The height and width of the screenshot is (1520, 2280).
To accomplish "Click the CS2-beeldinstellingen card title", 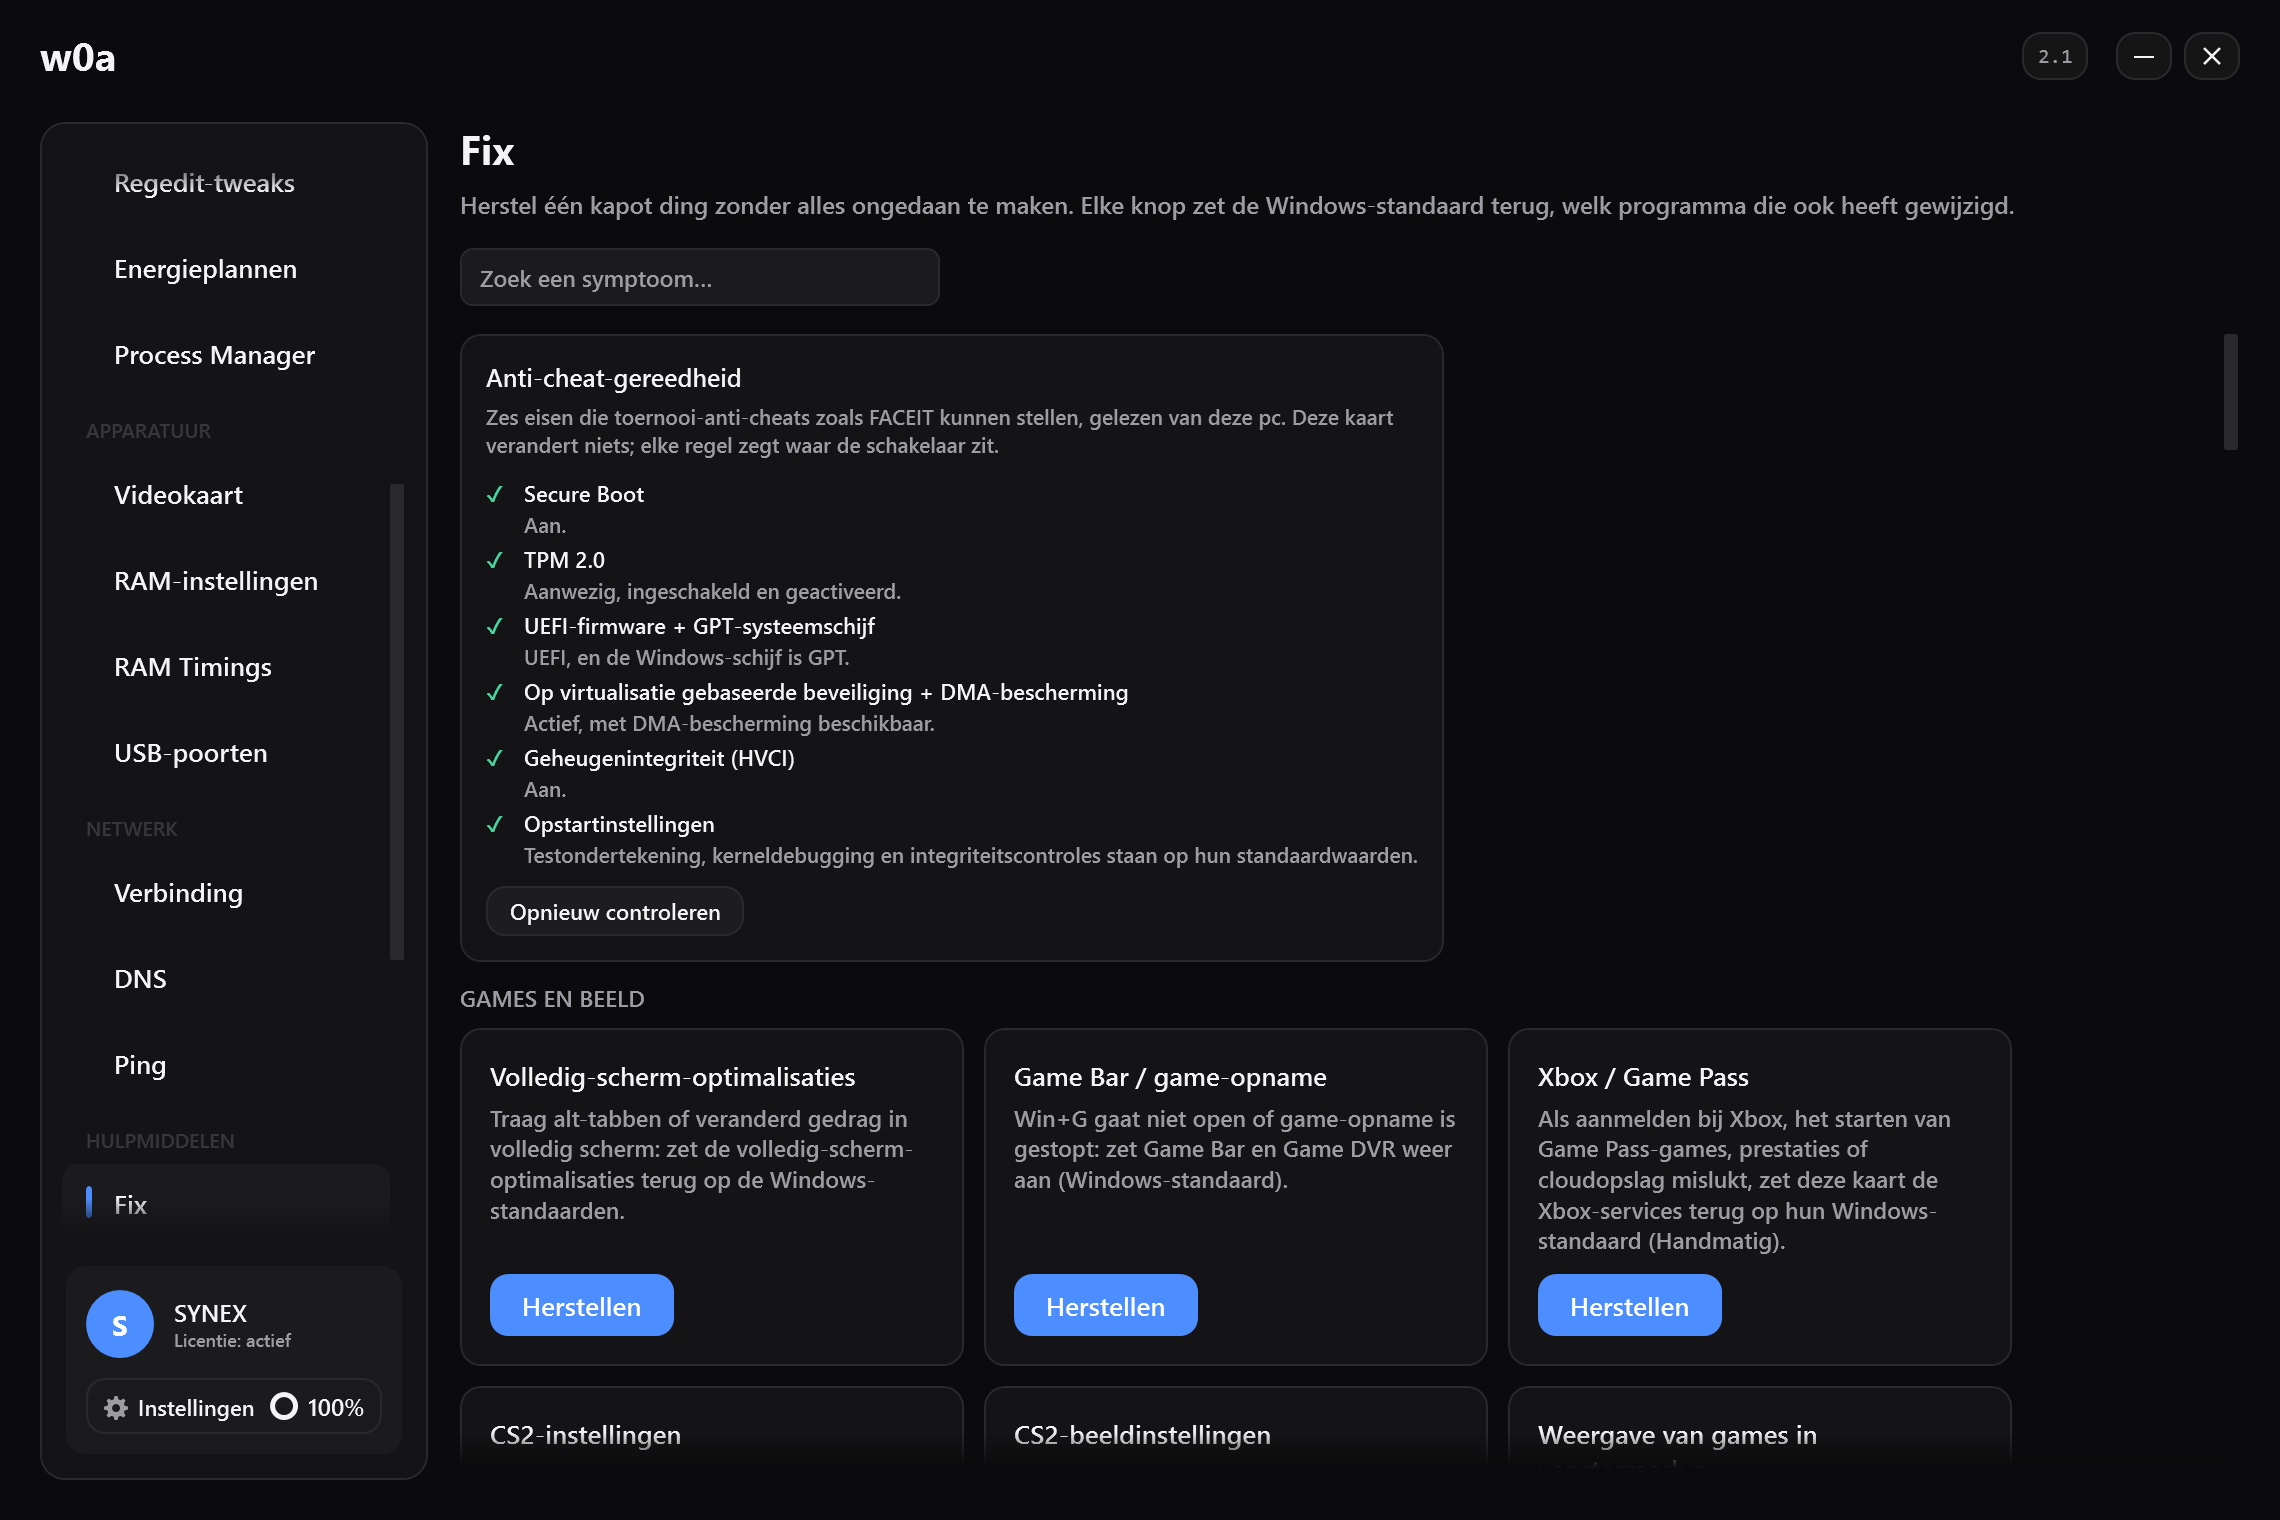I will click(1142, 1435).
